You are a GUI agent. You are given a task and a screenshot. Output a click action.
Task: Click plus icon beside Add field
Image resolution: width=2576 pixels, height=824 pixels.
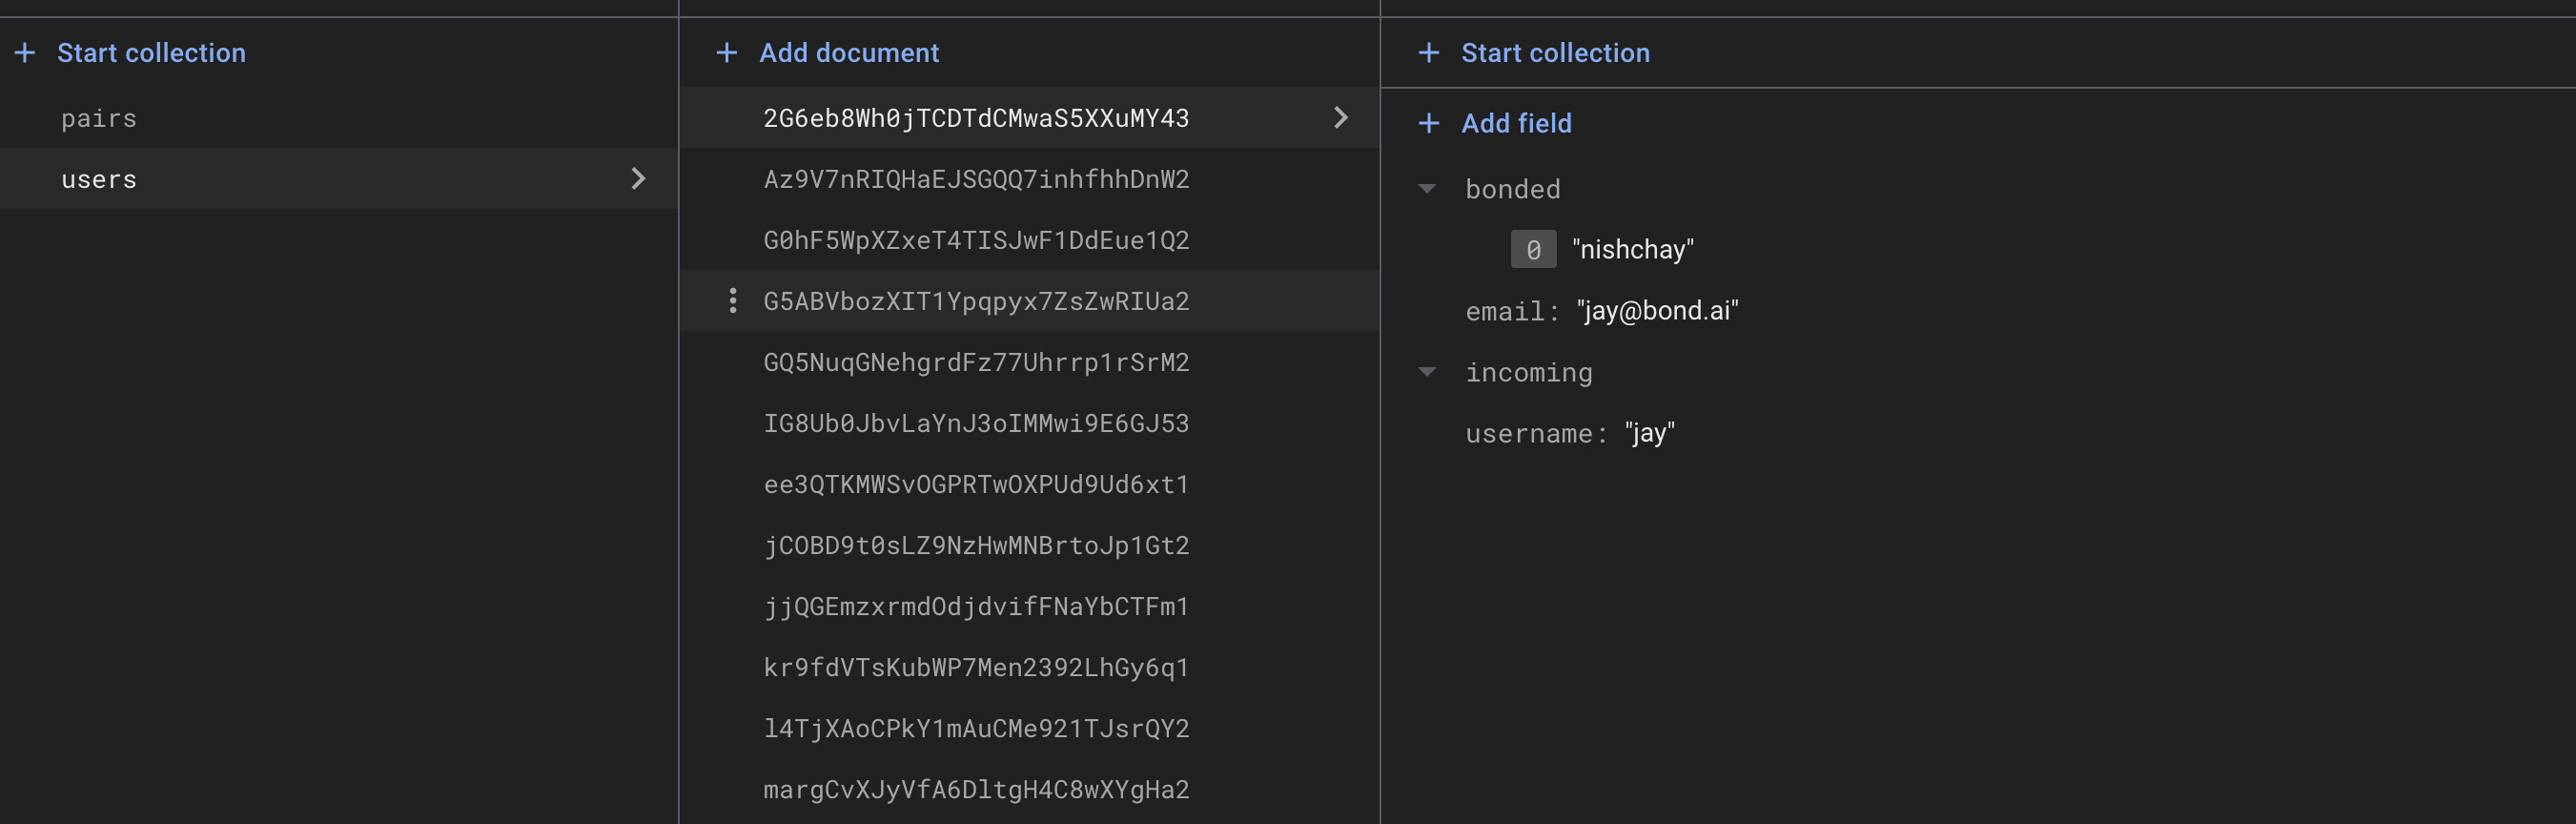click(1429, 123)
